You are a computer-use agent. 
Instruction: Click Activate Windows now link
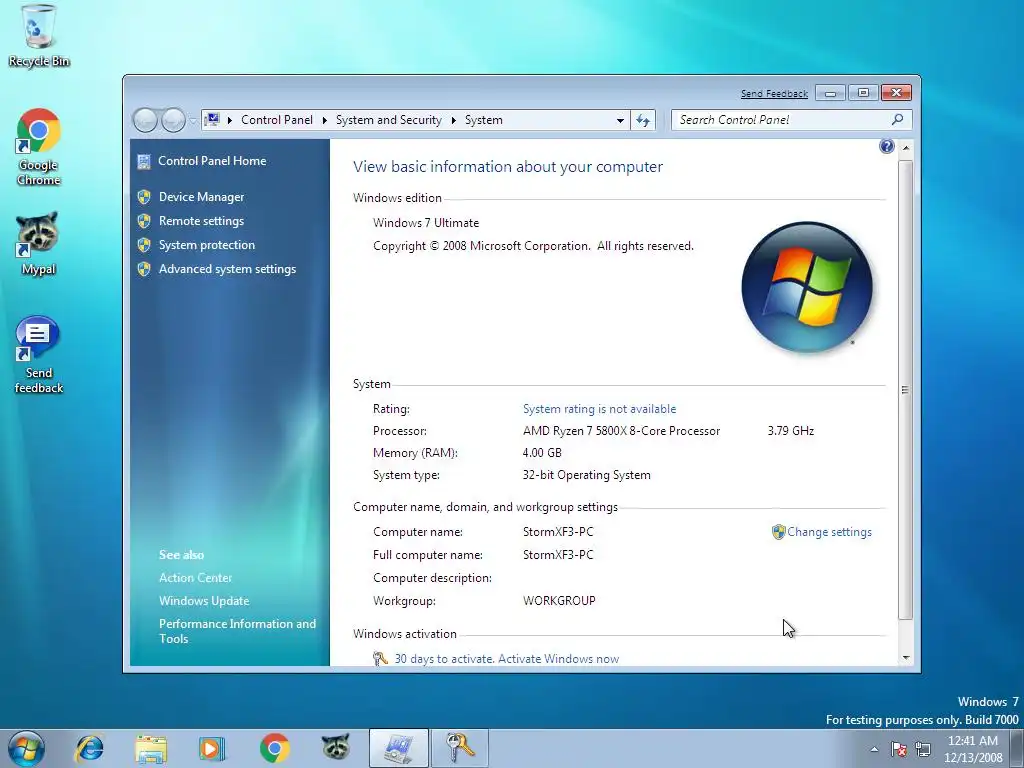558,659
